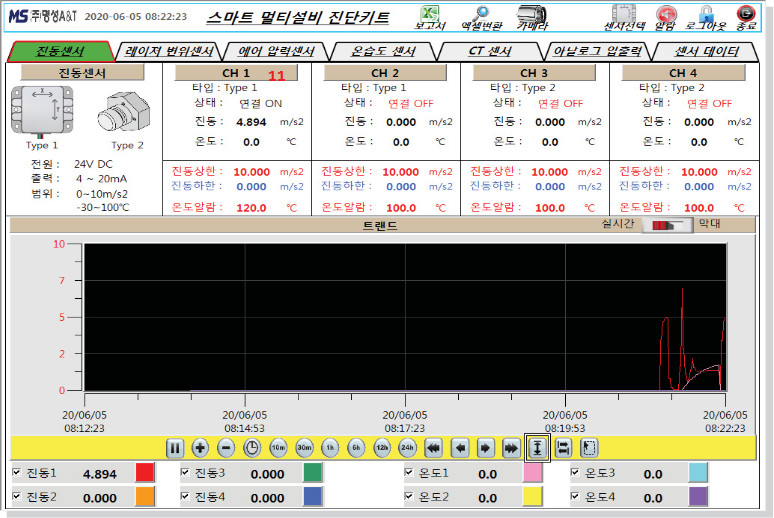The width and height of the screenshot is (774, 518).
Task: Switch to 에어 압력센서 tab
Action: click(276, 51)
